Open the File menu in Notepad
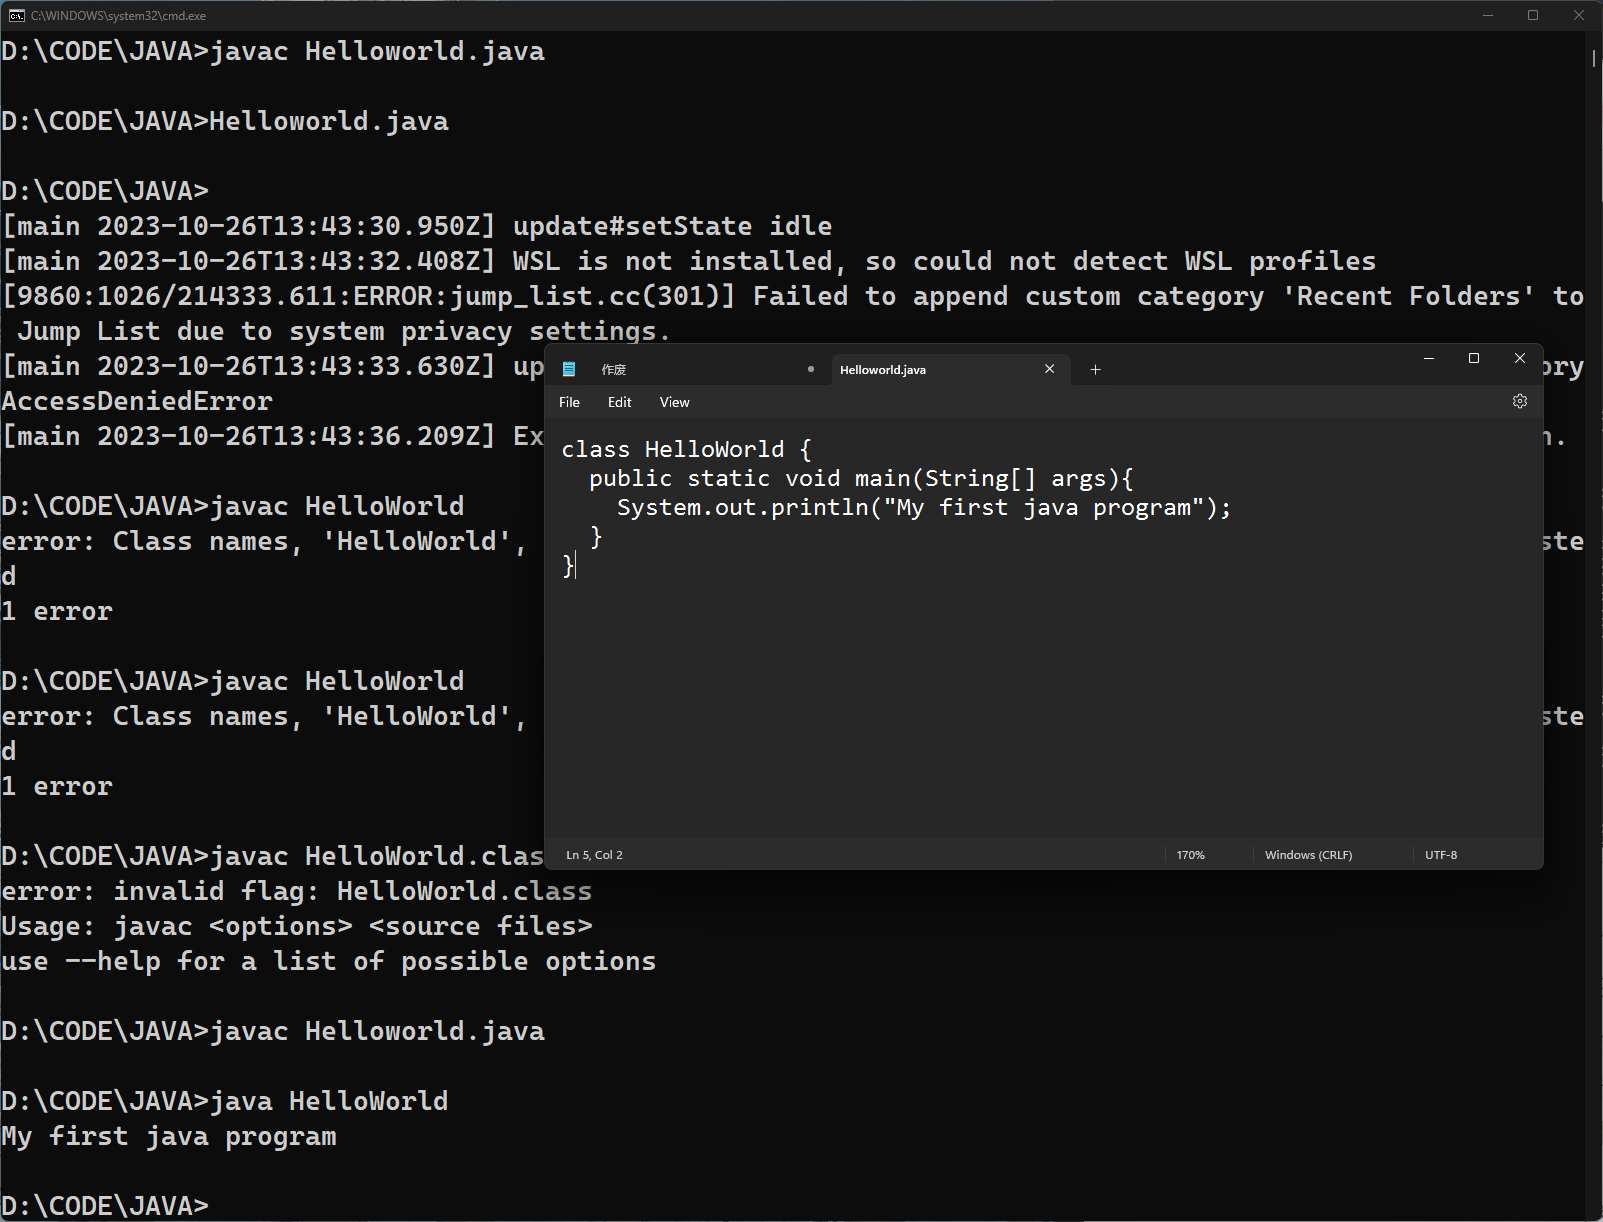 569,402
